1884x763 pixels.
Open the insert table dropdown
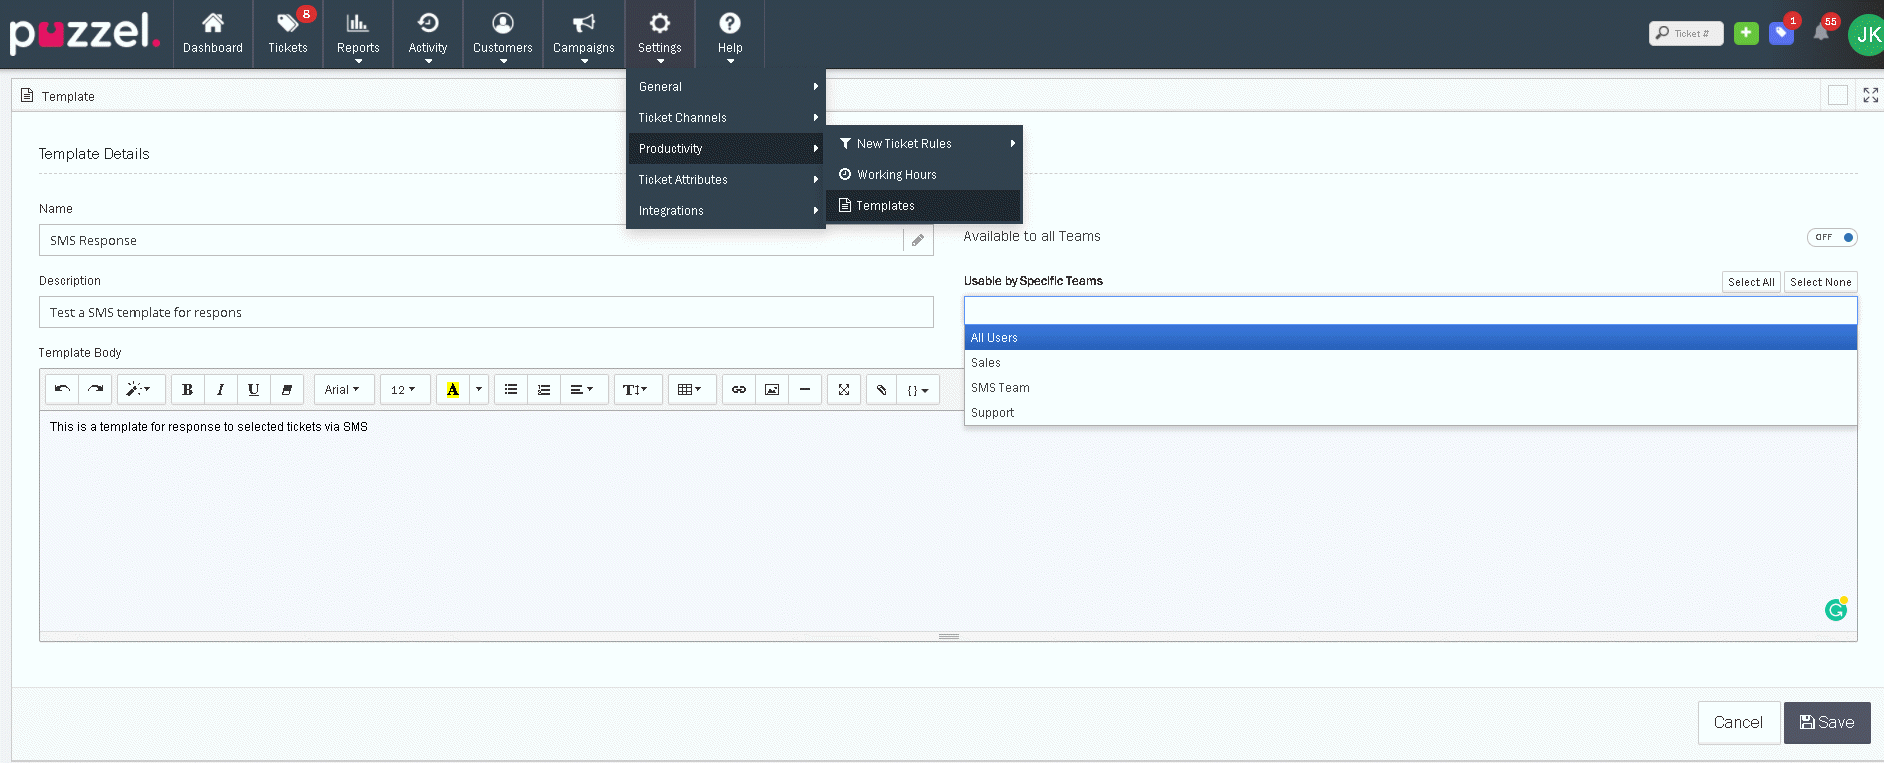pos(690,390)
